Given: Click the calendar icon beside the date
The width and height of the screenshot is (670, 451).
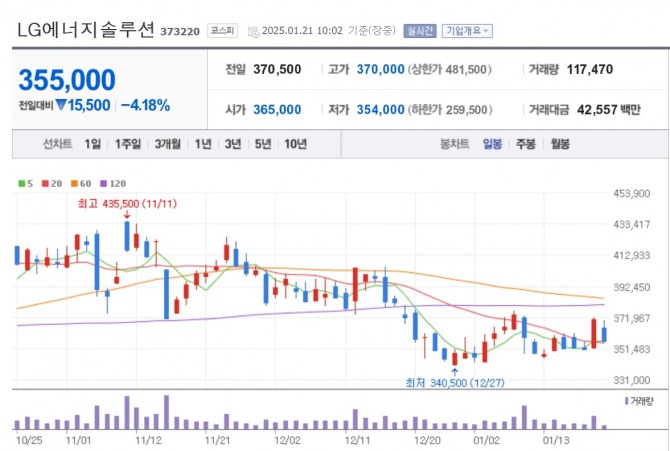Looking at the screenshot, I should [251, 31].
